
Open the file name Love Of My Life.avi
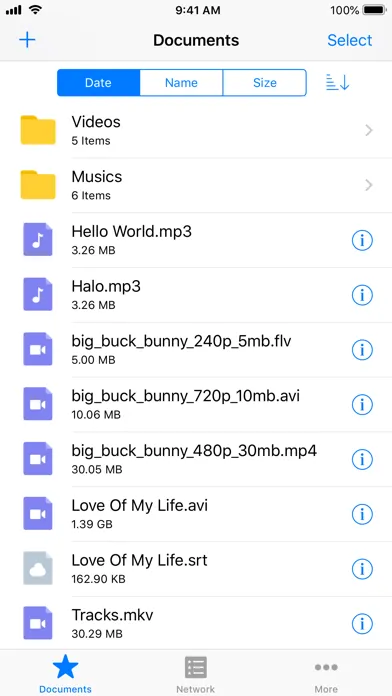pos(139,506)
